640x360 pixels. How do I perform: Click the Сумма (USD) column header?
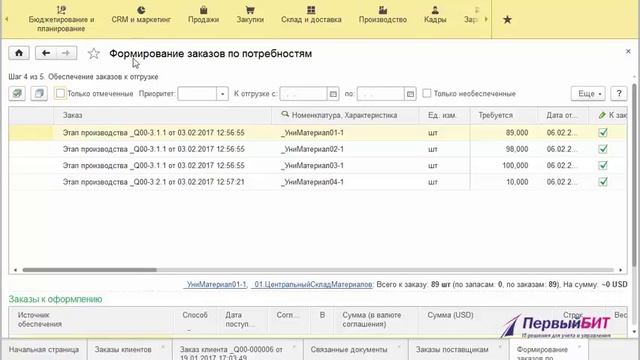point(450,315)
